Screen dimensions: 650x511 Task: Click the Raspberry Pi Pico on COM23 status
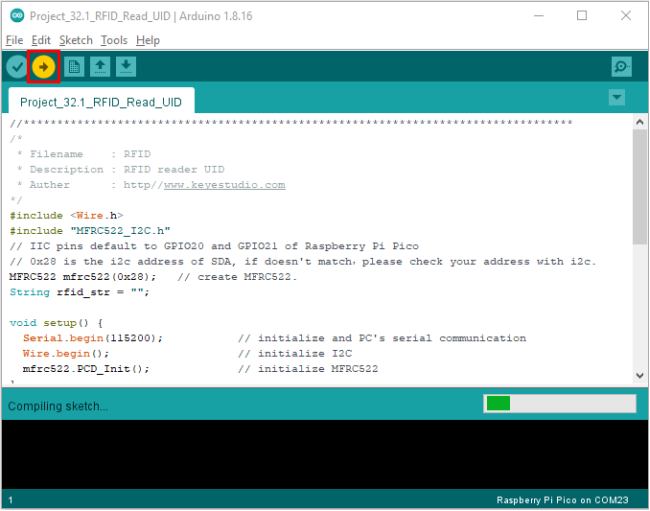(x=562, y=500)
